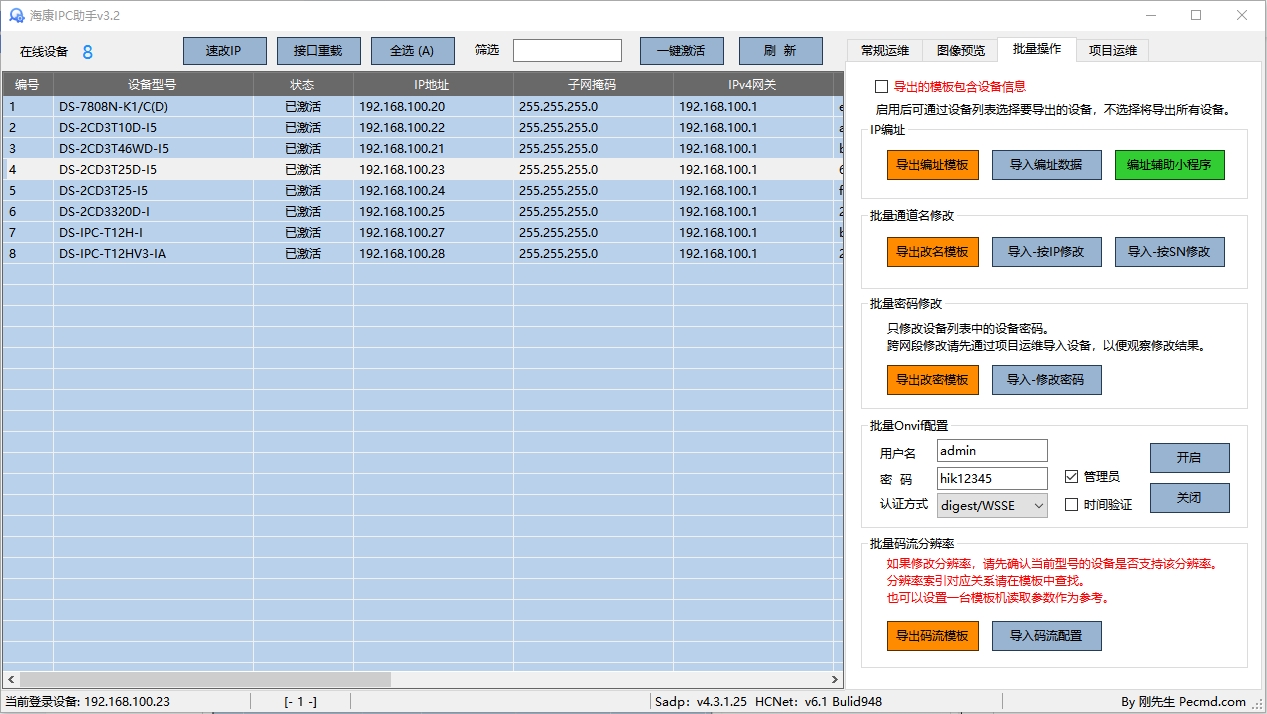Viewport: 1267px width, 714px height.
Task: Focus the 密码 field containing hik12345
Action: pos(992,478)
